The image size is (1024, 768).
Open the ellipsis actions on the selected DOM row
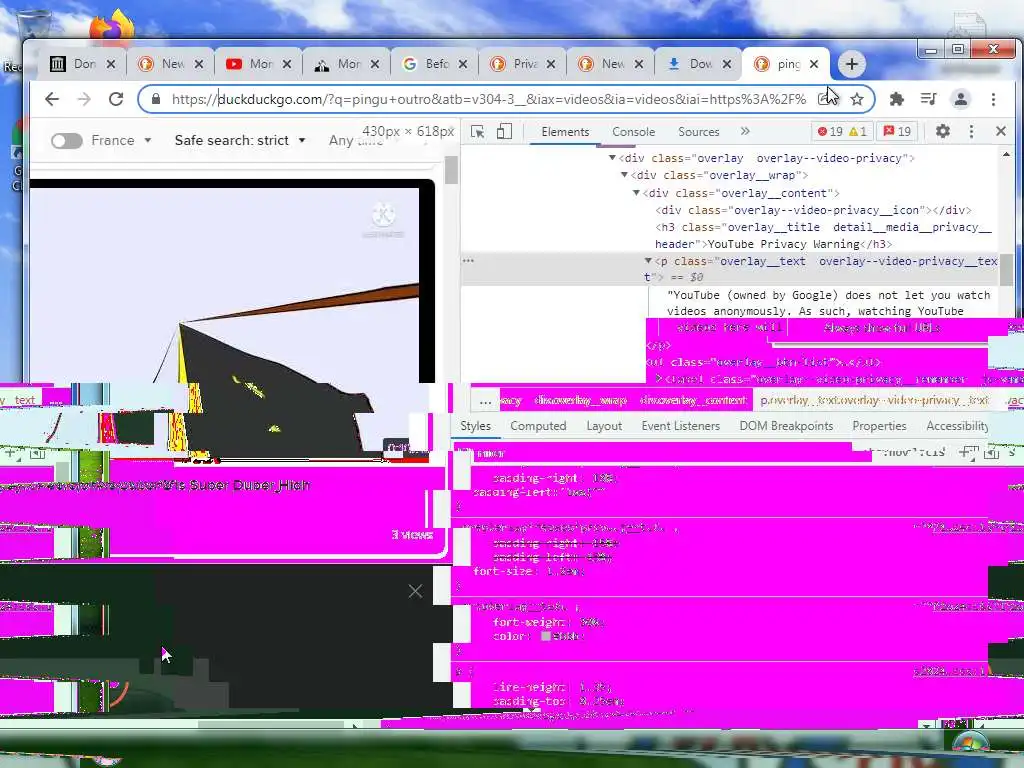(x=468, y=261)
